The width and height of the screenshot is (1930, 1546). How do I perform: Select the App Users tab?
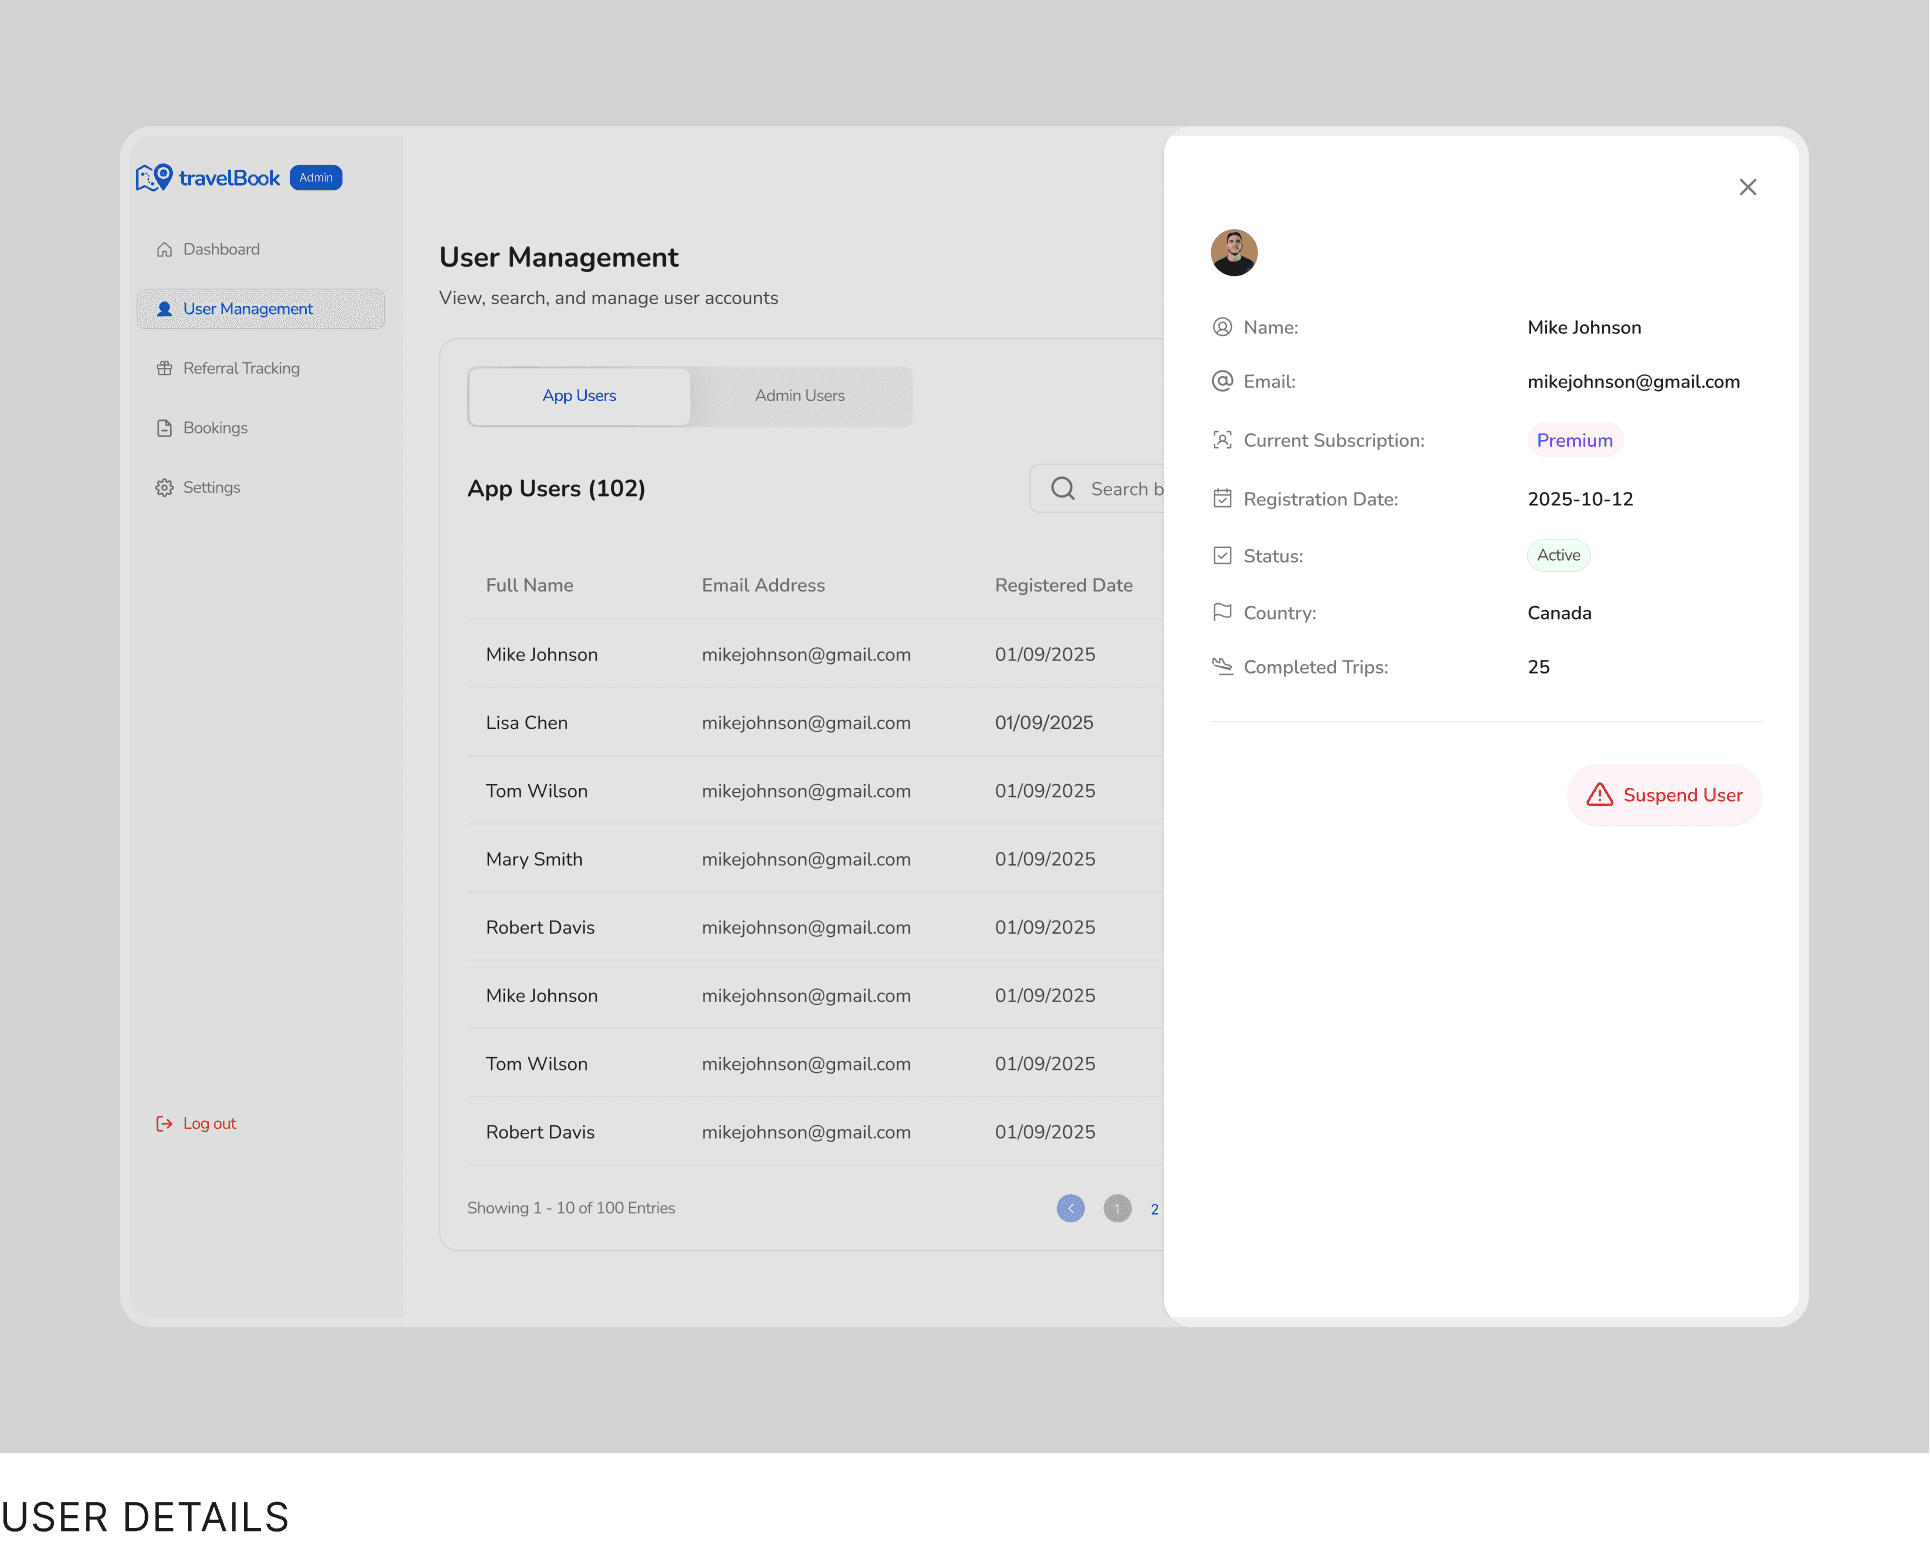click(579, 396)
